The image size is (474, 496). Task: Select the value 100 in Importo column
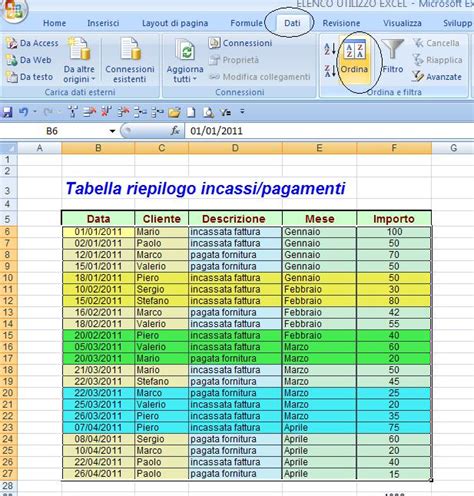394,232
